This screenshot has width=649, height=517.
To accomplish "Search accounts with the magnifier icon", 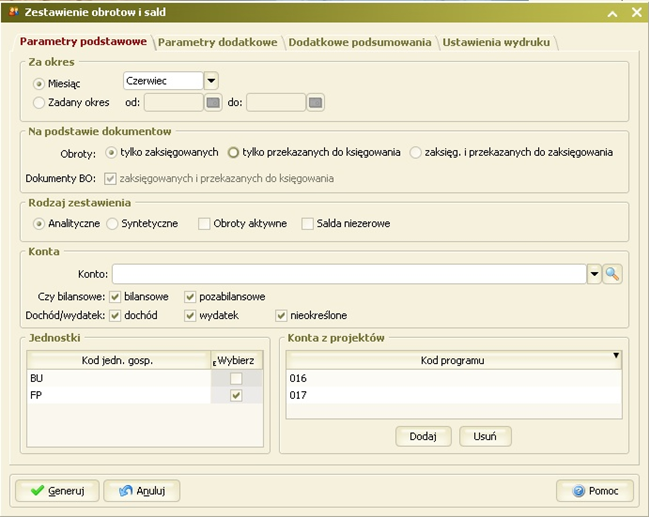I will coord(612,274).
